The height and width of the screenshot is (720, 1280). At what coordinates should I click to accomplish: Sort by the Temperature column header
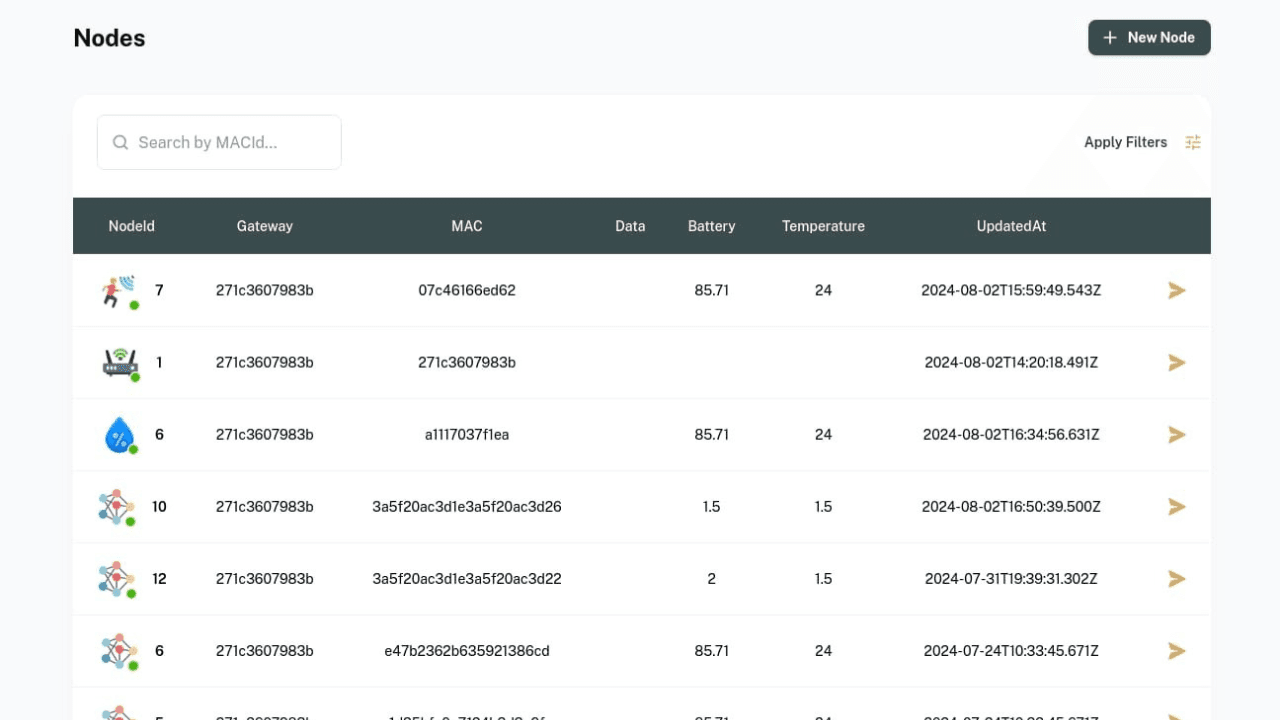[x=823, y=226]
